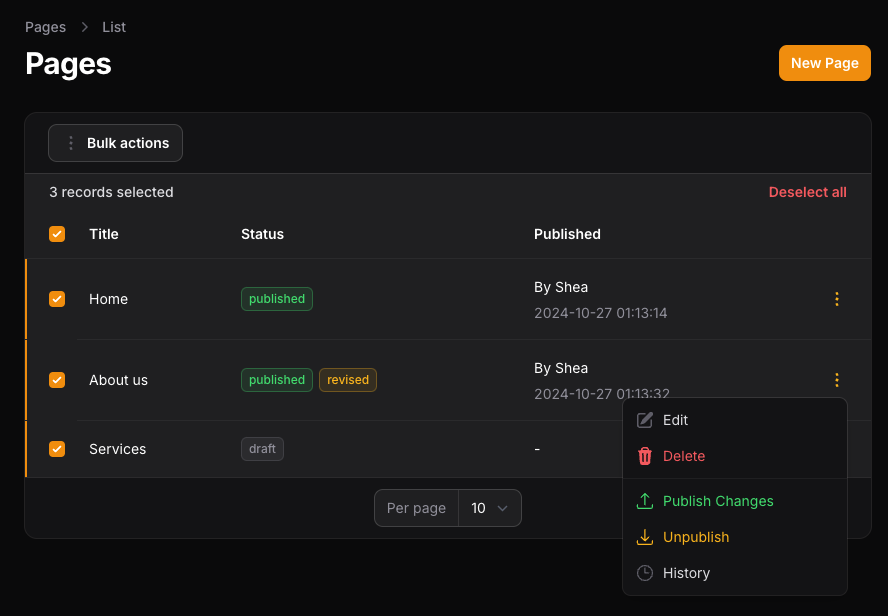Go to Pages in the breadcrumb

(x=45, y=27)
